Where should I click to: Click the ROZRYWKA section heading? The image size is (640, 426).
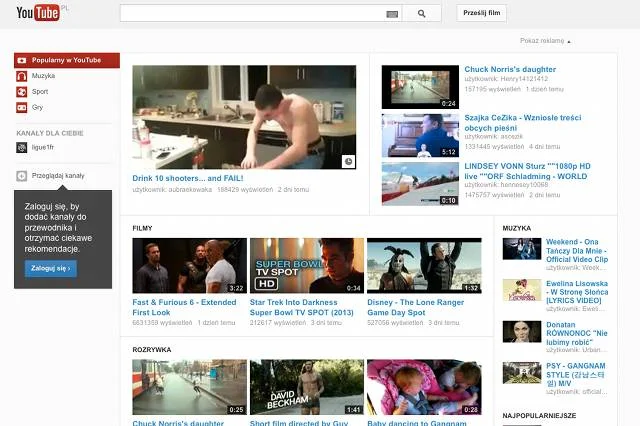(x=152, y=350)
